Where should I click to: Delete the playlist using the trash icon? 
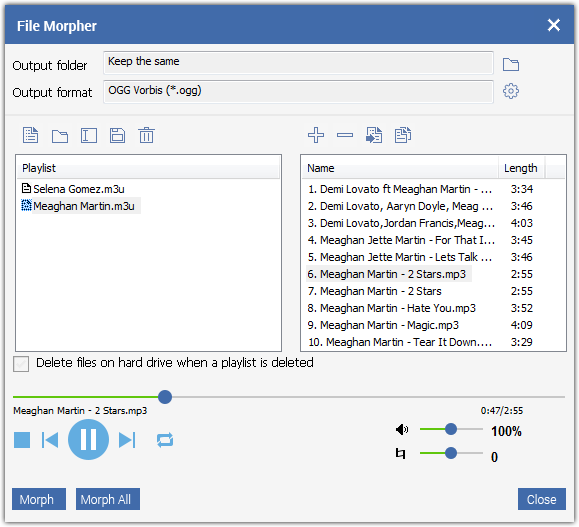[147, 135]
